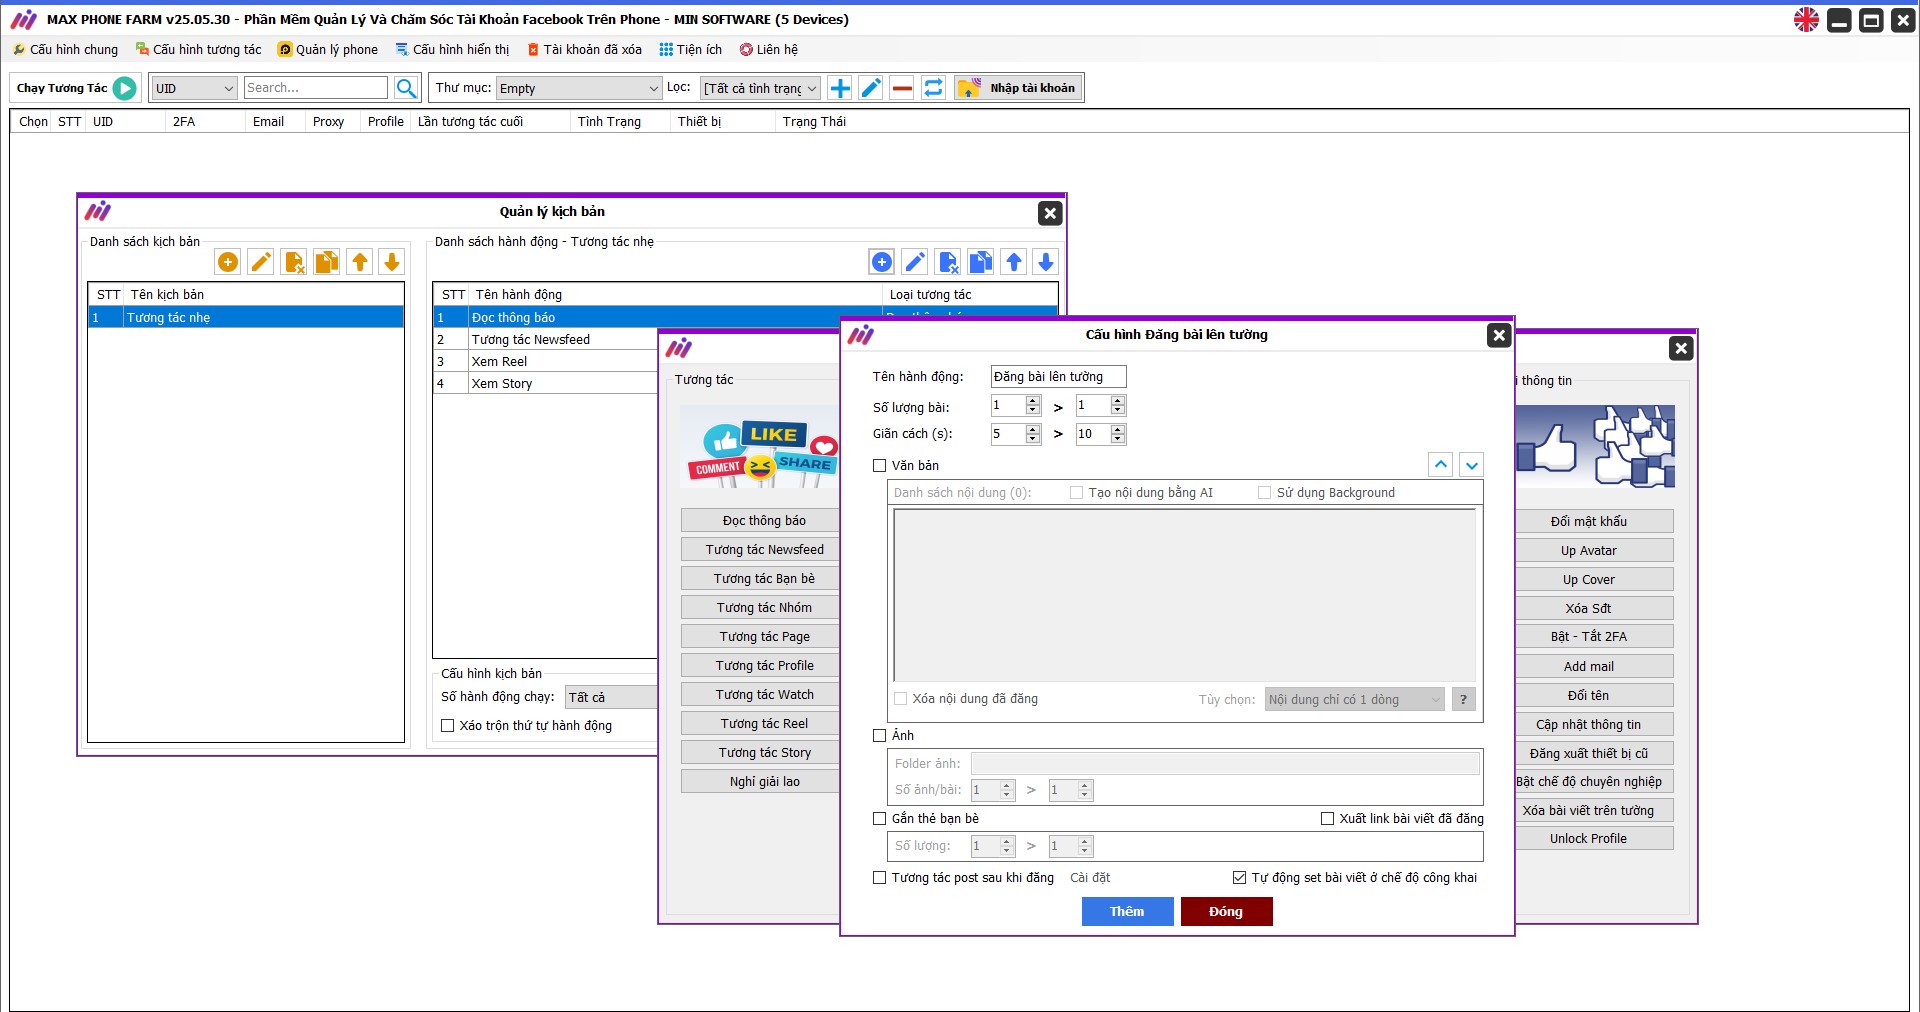
Task: Enable the Gắn thẻ bạn bè checkbox
Action: click(880, 819)
